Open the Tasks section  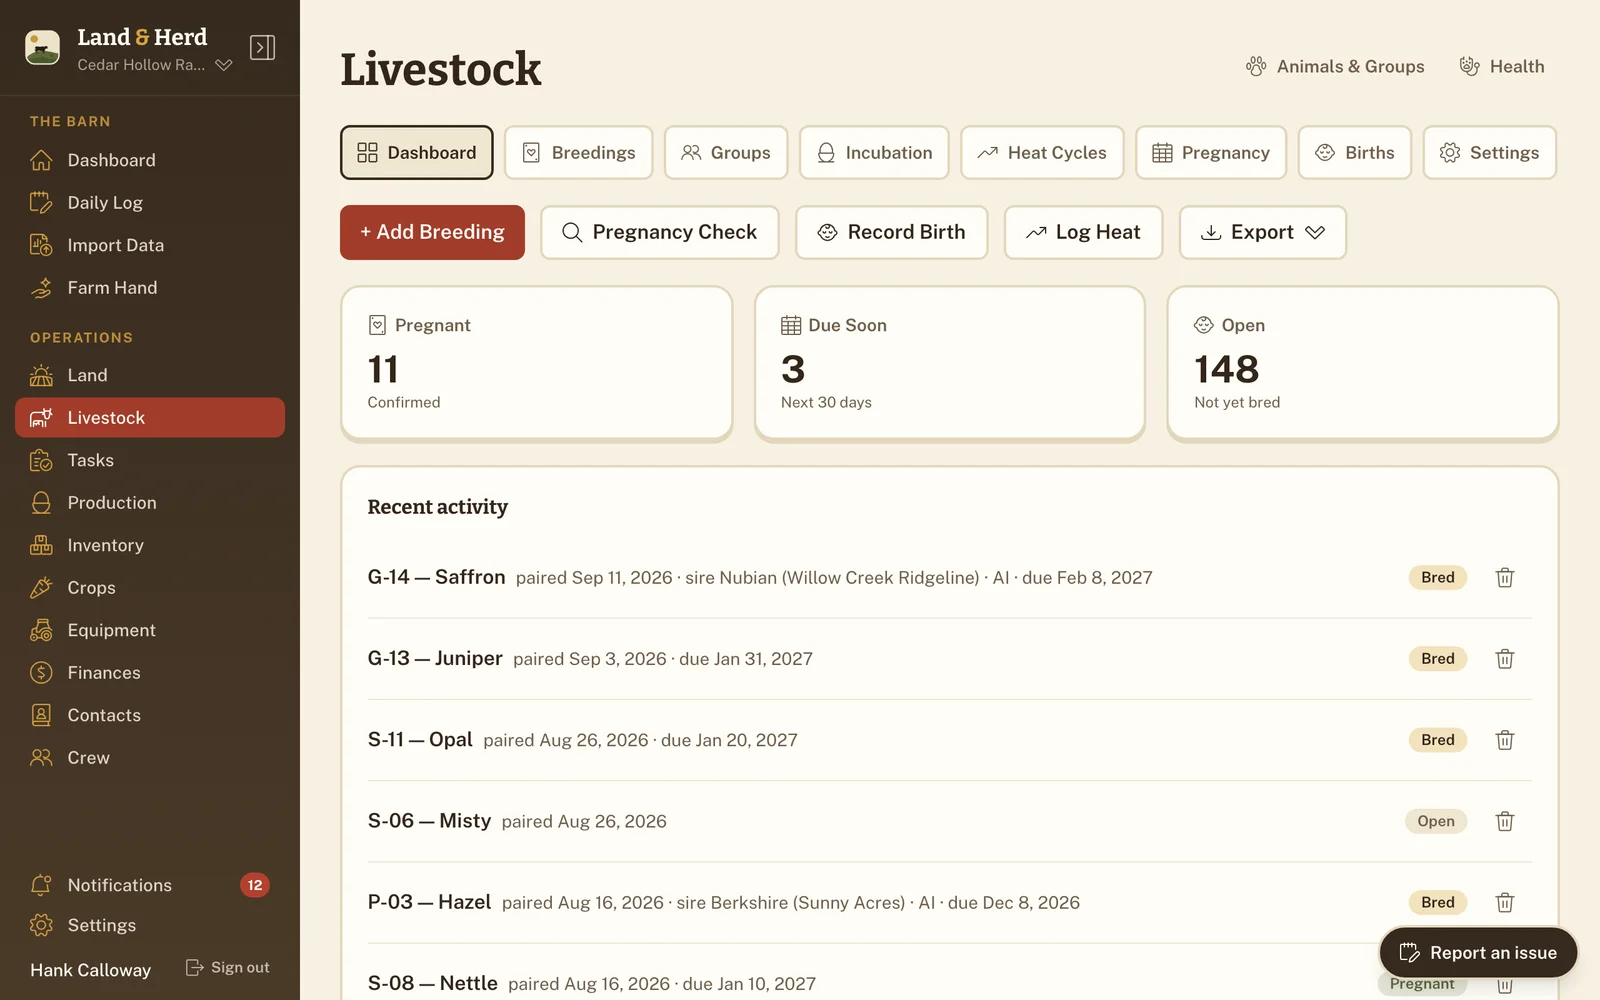150,460
